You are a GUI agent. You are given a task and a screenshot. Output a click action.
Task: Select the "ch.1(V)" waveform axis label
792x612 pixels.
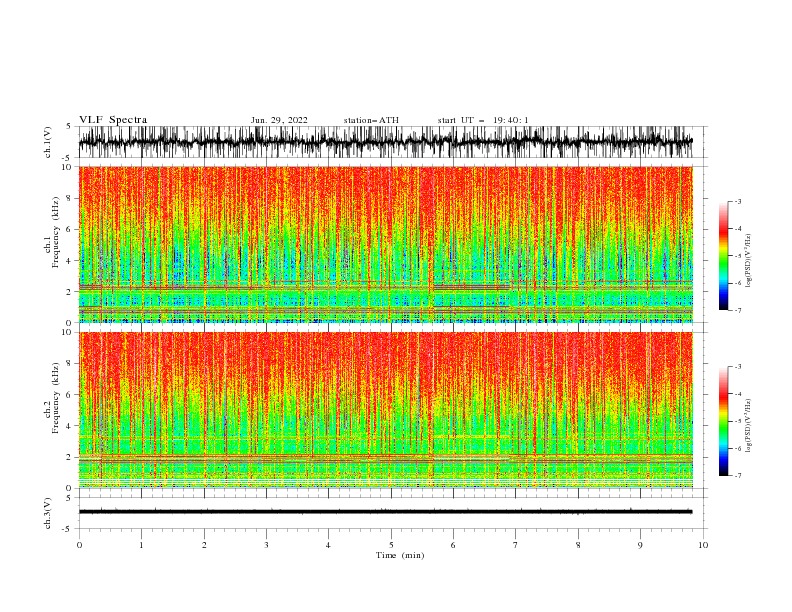coord(48,142)
